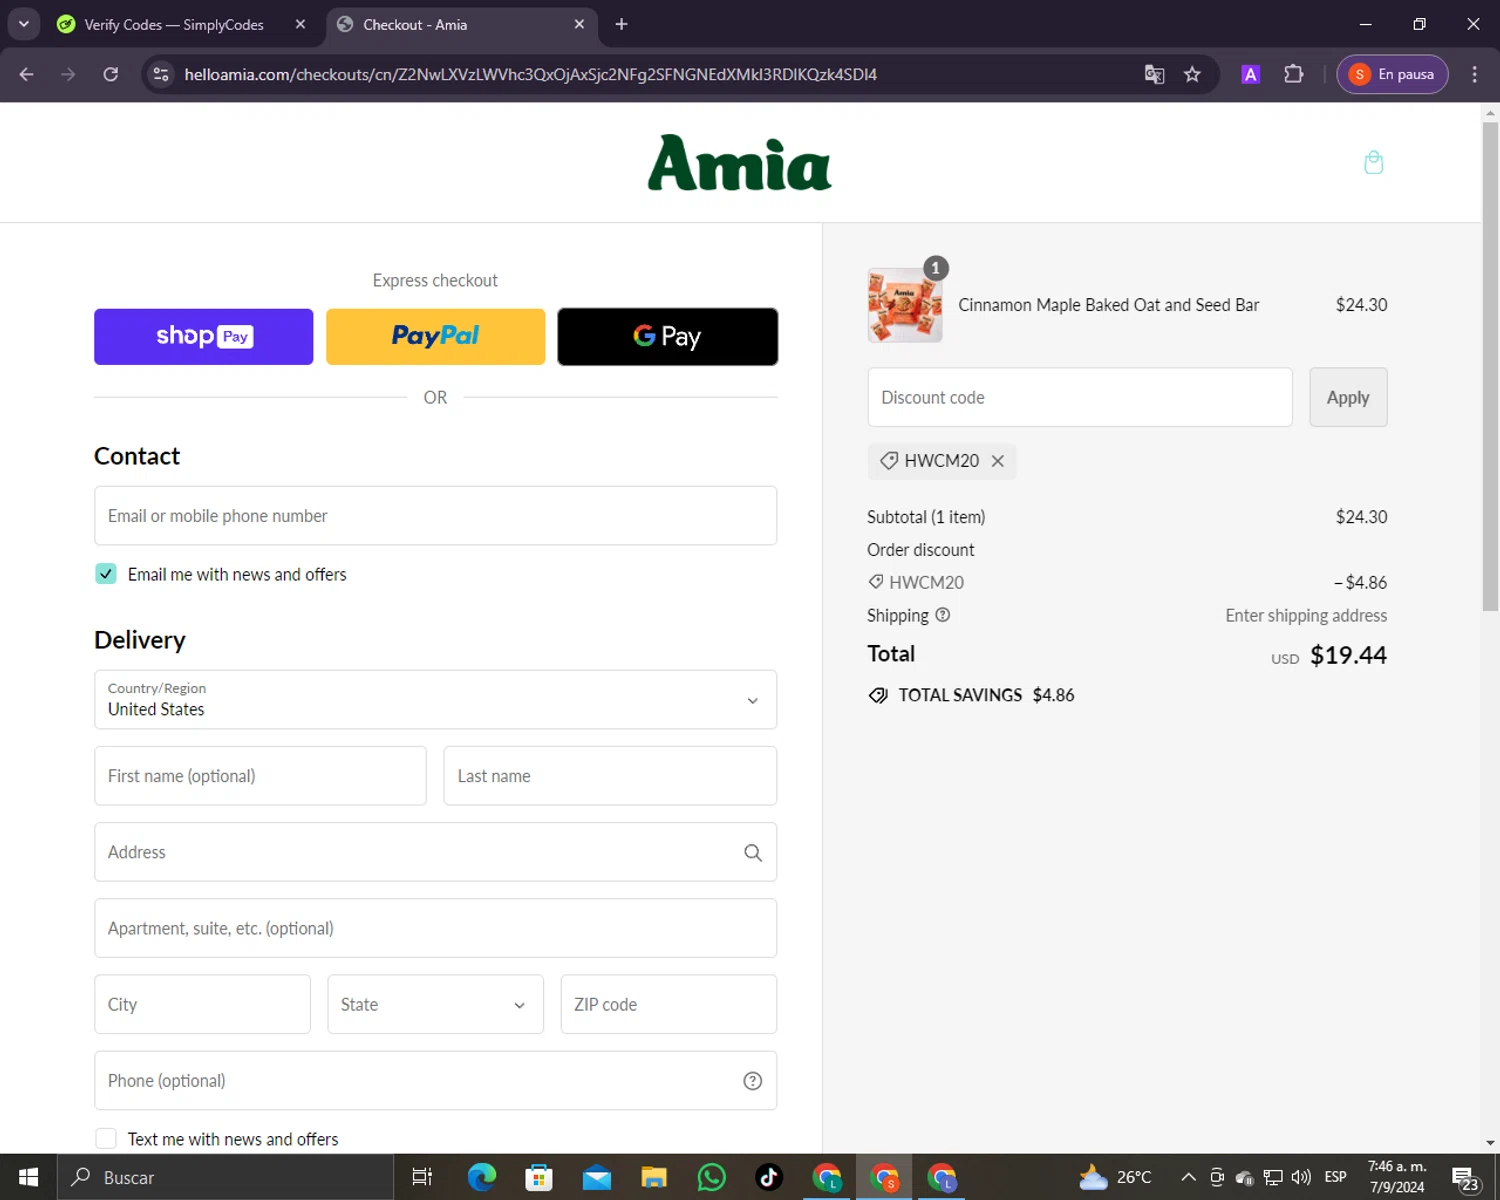Click the Amia logo
The width and height of the screenshot is (1500, 1200).
click(x=739, y=163)
